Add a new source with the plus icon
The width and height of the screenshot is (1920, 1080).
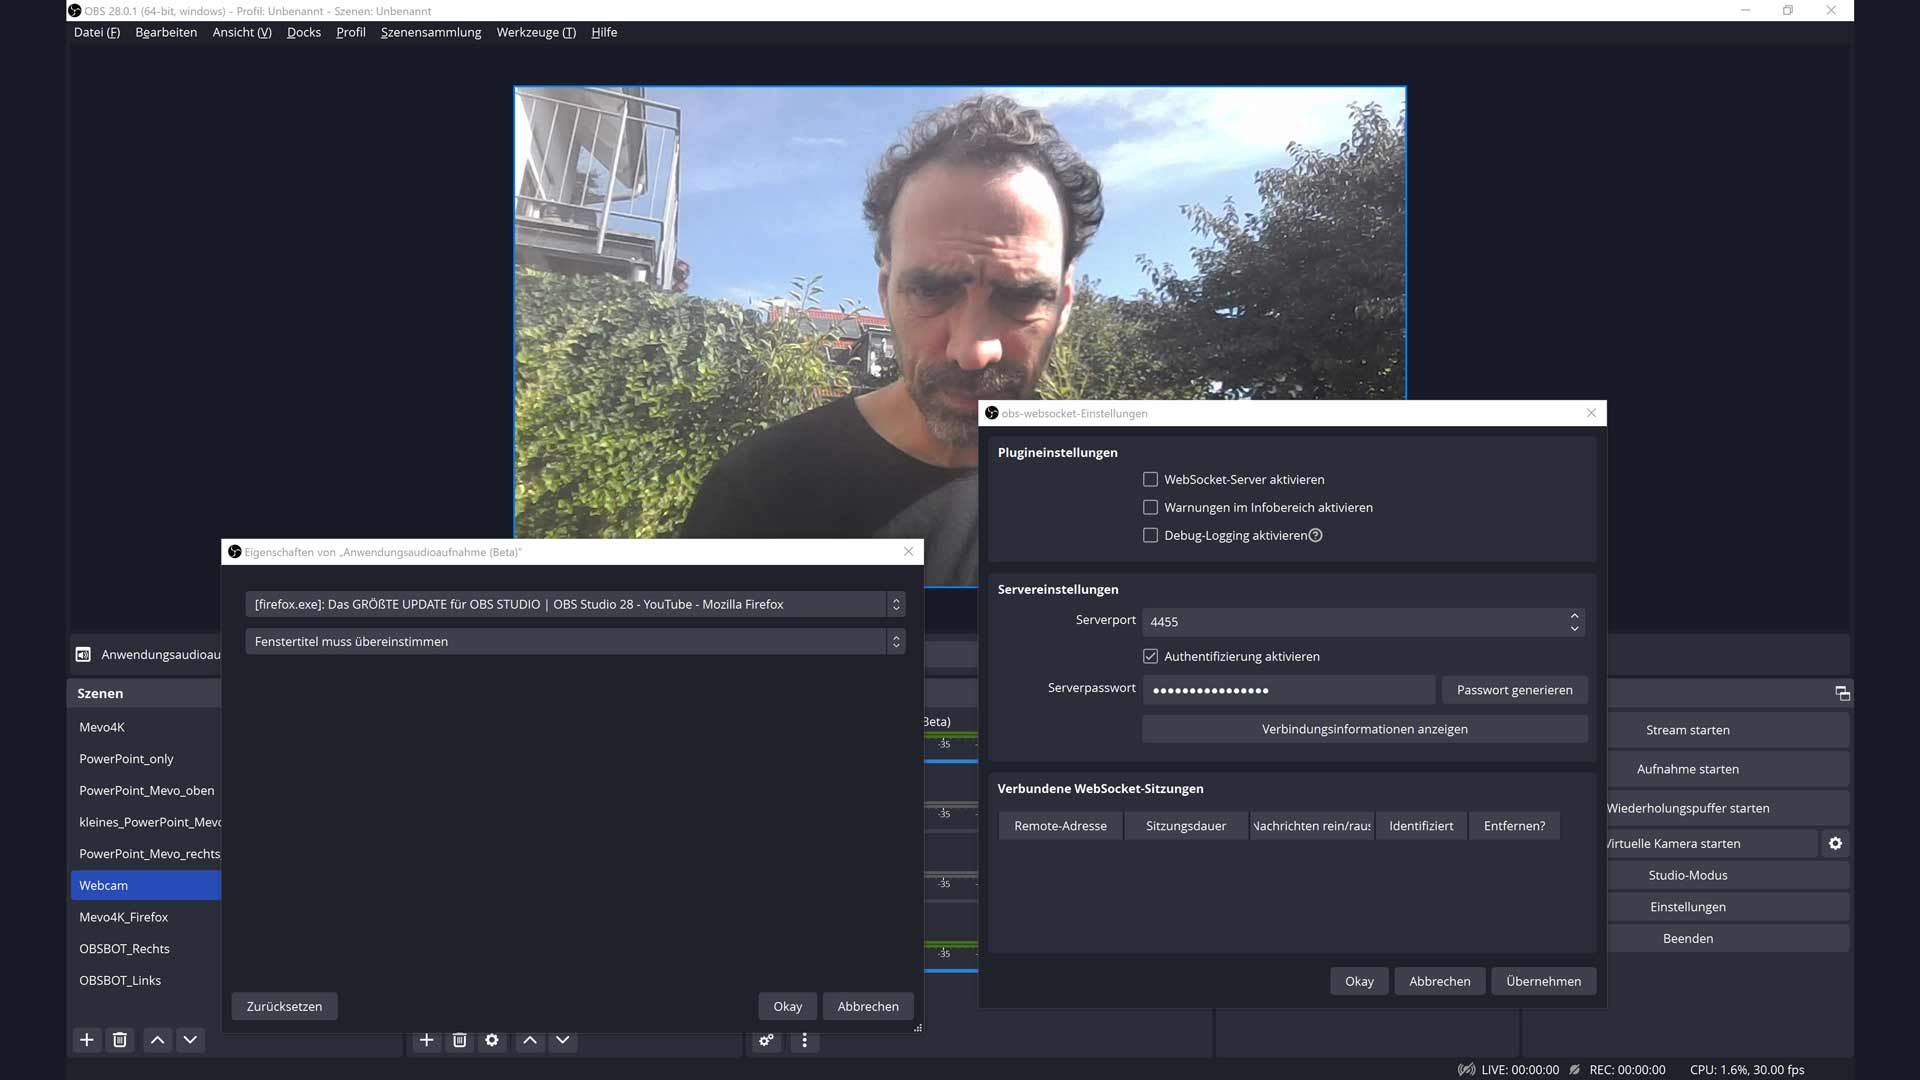(427, 1040)
